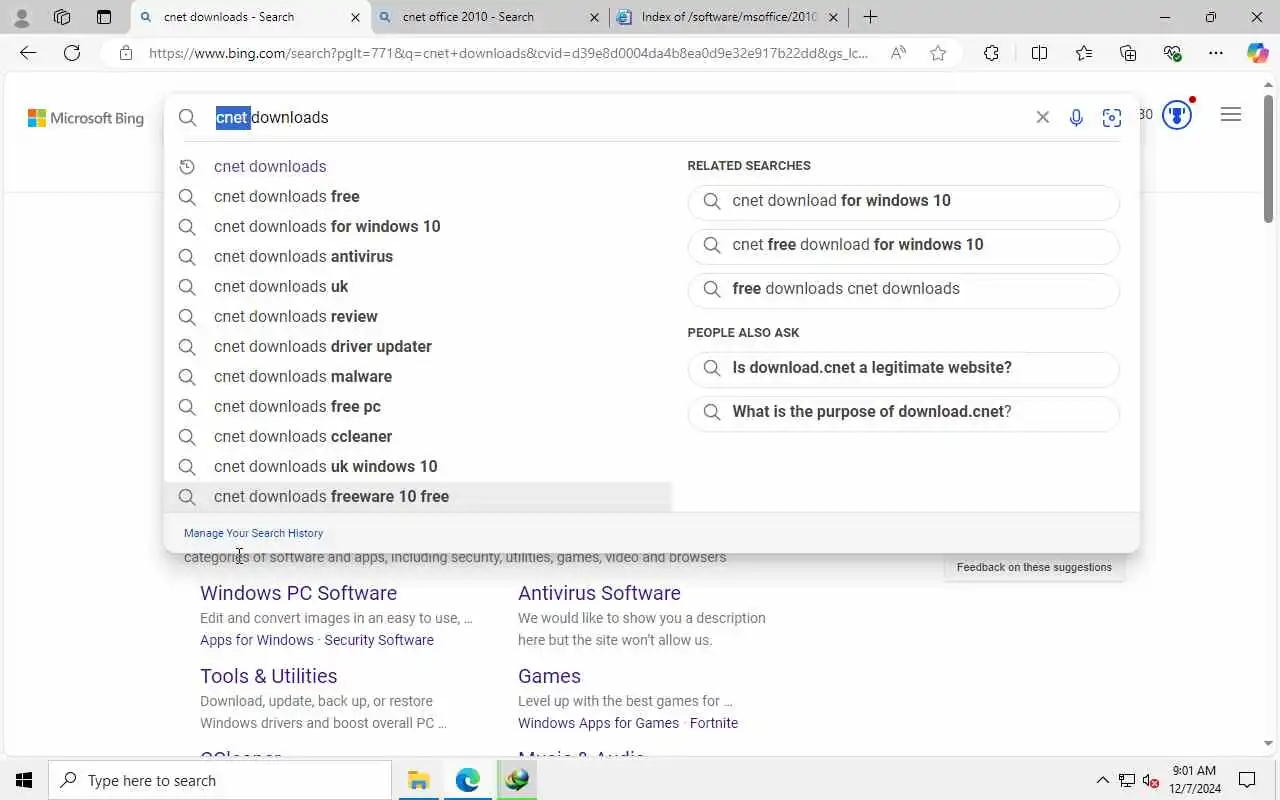Screen dimensions: 1280x800
Task: Open Windows Start menu
Action: (24, 780)
